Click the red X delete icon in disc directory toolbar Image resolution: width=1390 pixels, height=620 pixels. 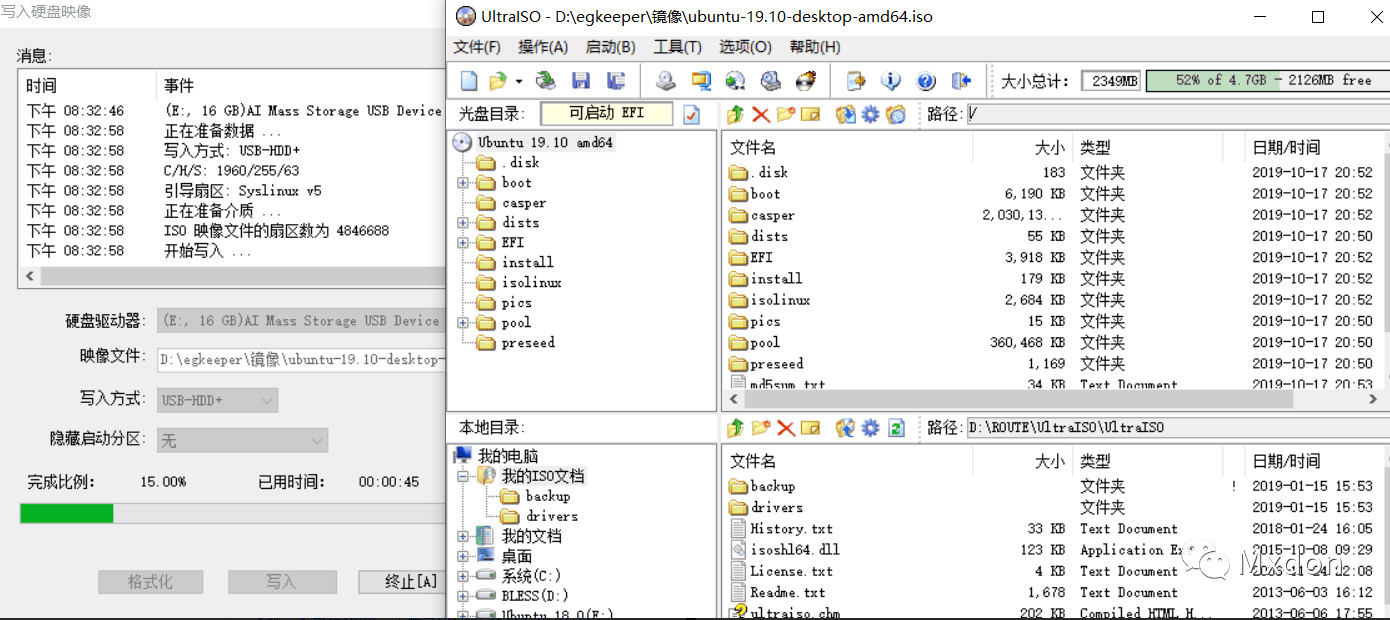[761, 115]
